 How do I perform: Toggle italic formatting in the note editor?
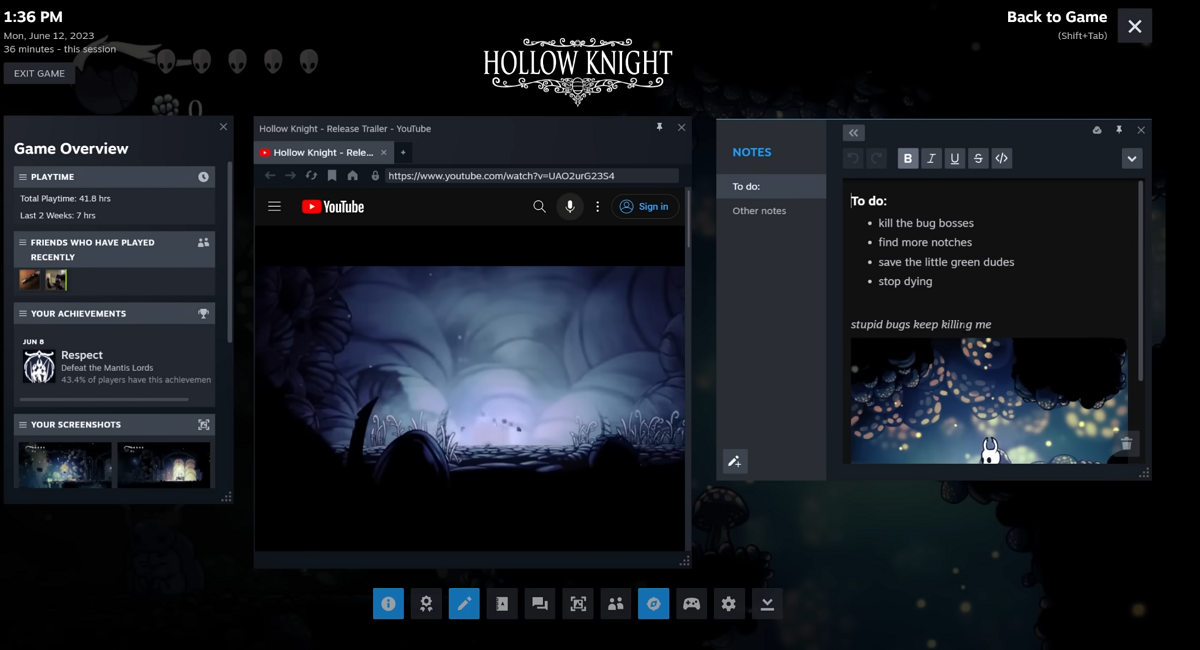tap(931, 158)
